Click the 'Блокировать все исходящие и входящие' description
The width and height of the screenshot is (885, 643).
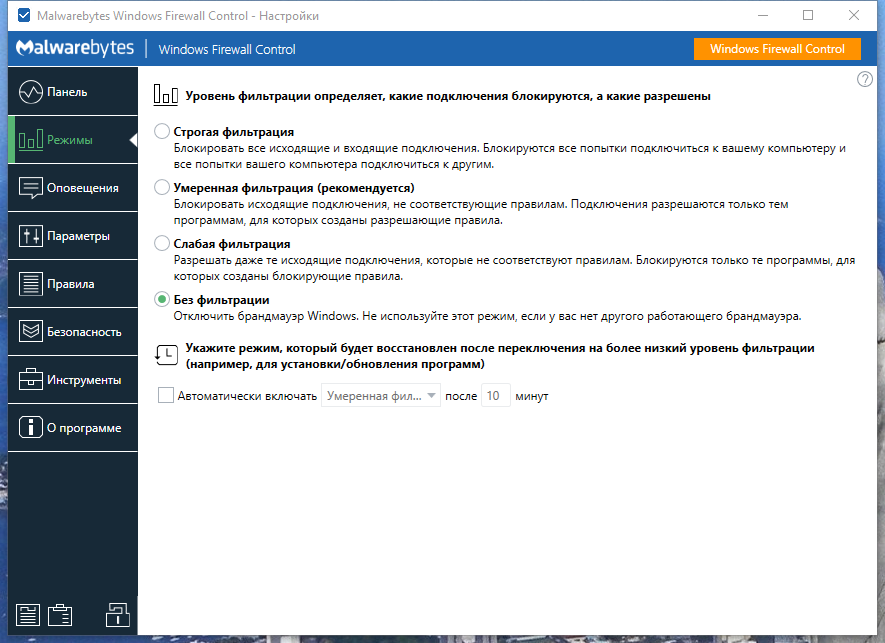point(509,156)
